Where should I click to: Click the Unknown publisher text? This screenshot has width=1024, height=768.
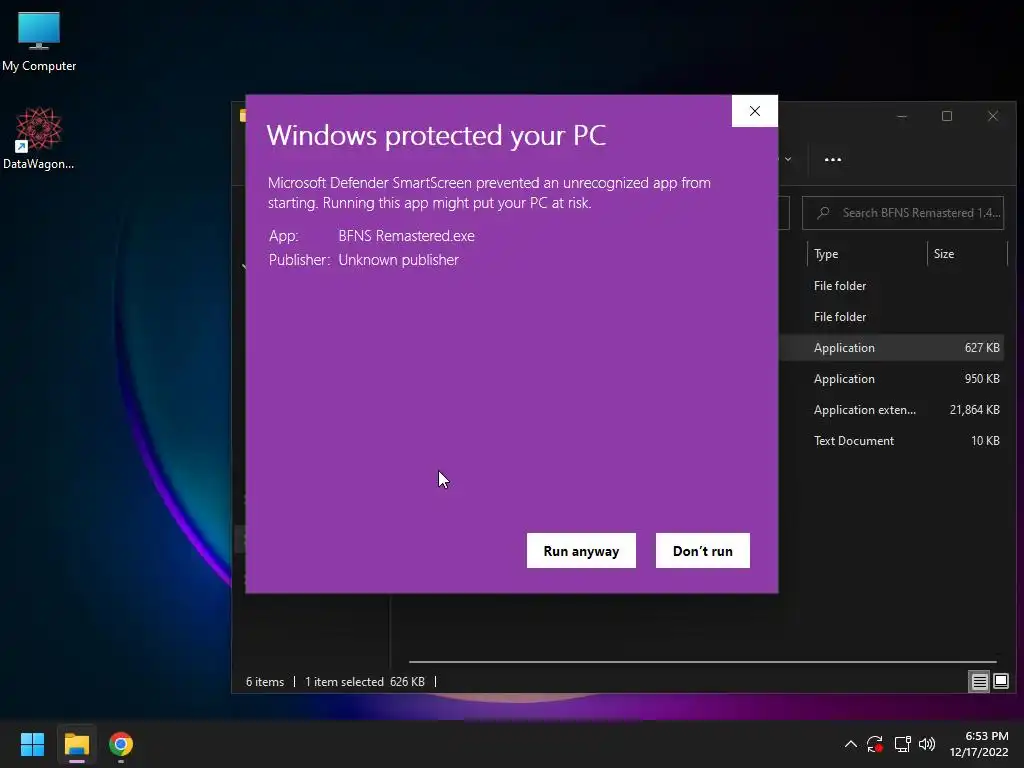point(398,260)
